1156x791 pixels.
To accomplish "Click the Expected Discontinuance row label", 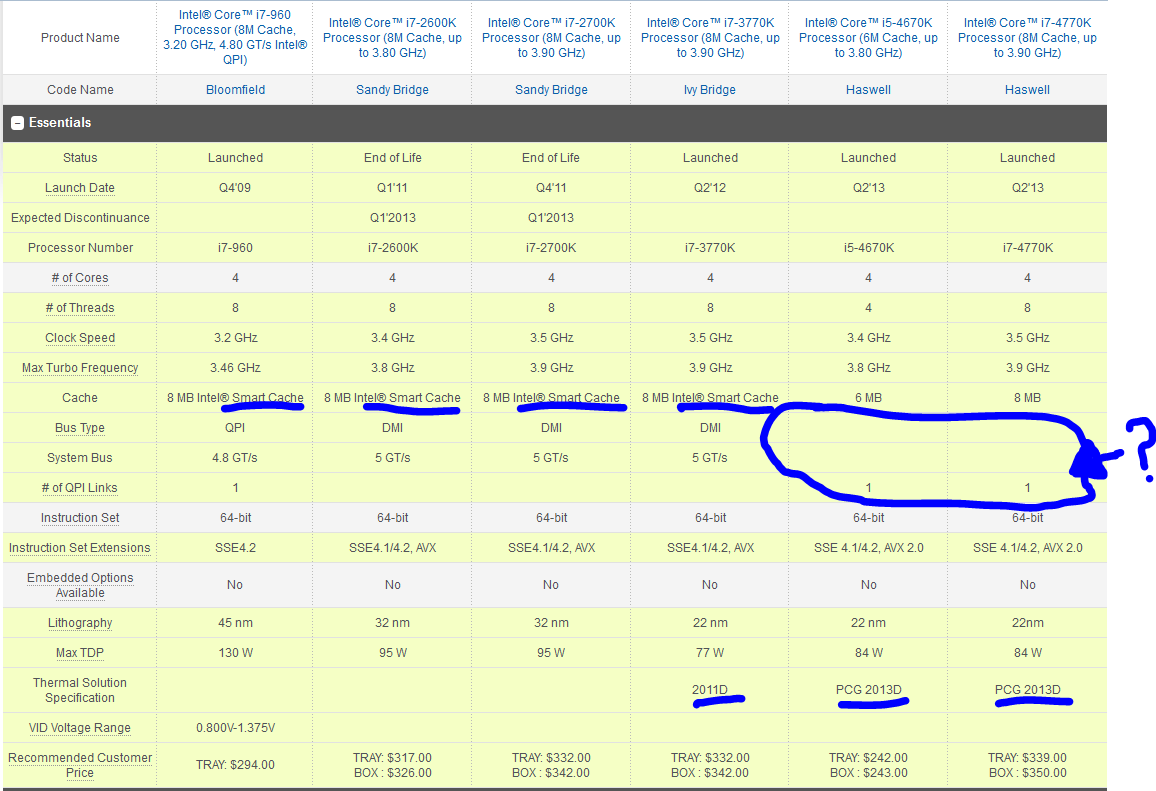I will coord(80,218).
